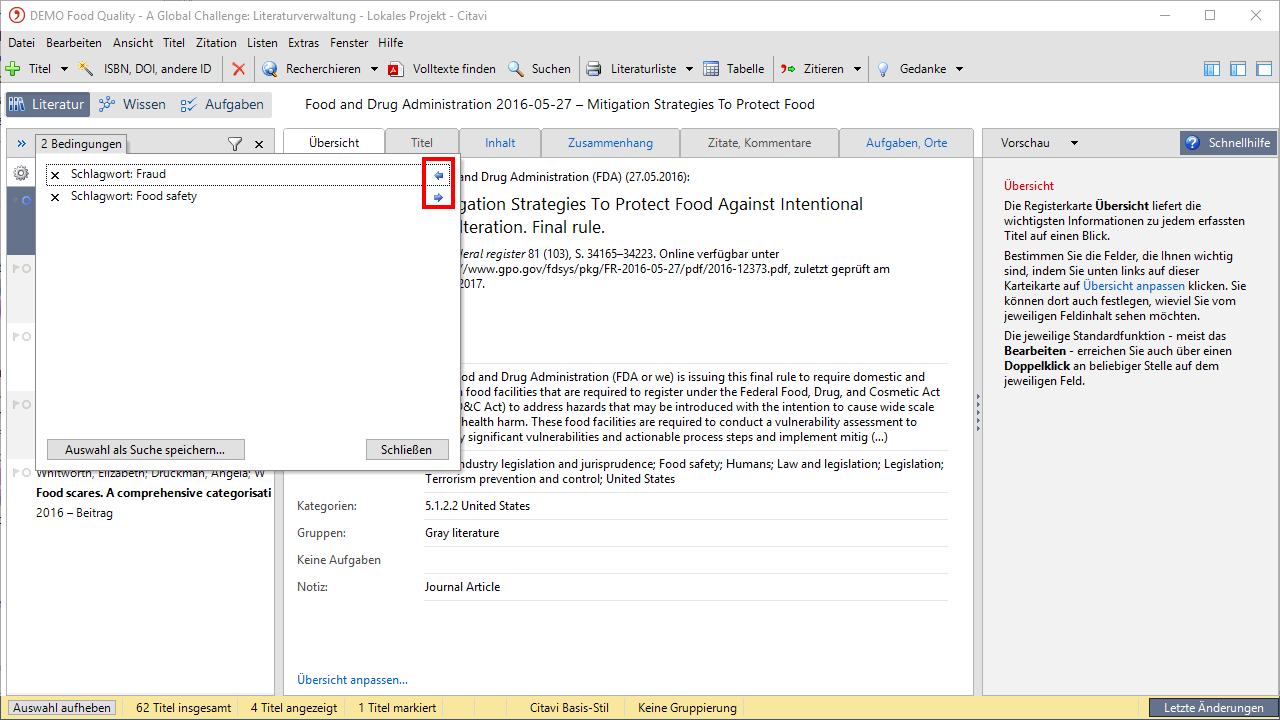The height and width of the screenshot is (720, 1280).
Task: Open the Vorschau dropdown
Action: coord(1074,143)
